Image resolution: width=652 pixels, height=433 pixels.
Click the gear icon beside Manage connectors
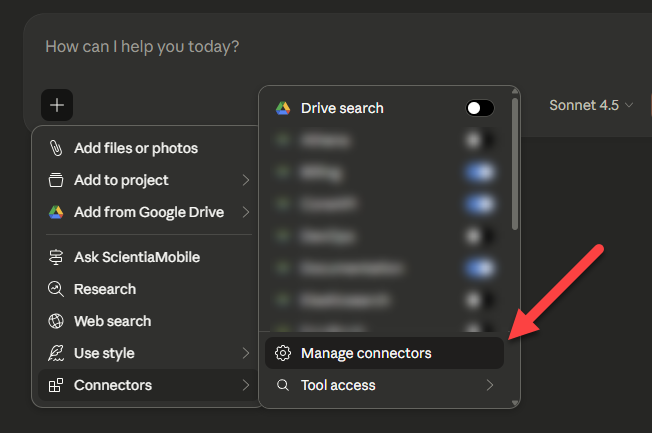pyautogui.click(x=283, y=353)
